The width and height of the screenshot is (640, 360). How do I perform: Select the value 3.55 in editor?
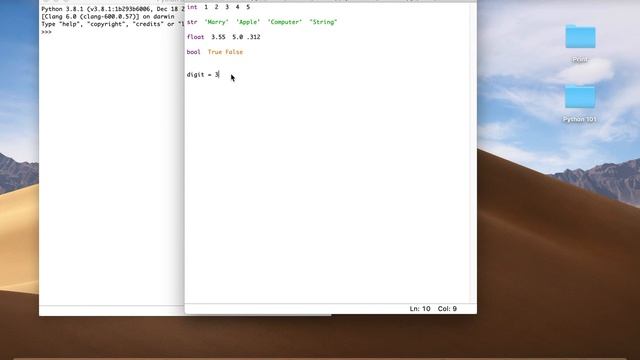(x=218, y=37)
